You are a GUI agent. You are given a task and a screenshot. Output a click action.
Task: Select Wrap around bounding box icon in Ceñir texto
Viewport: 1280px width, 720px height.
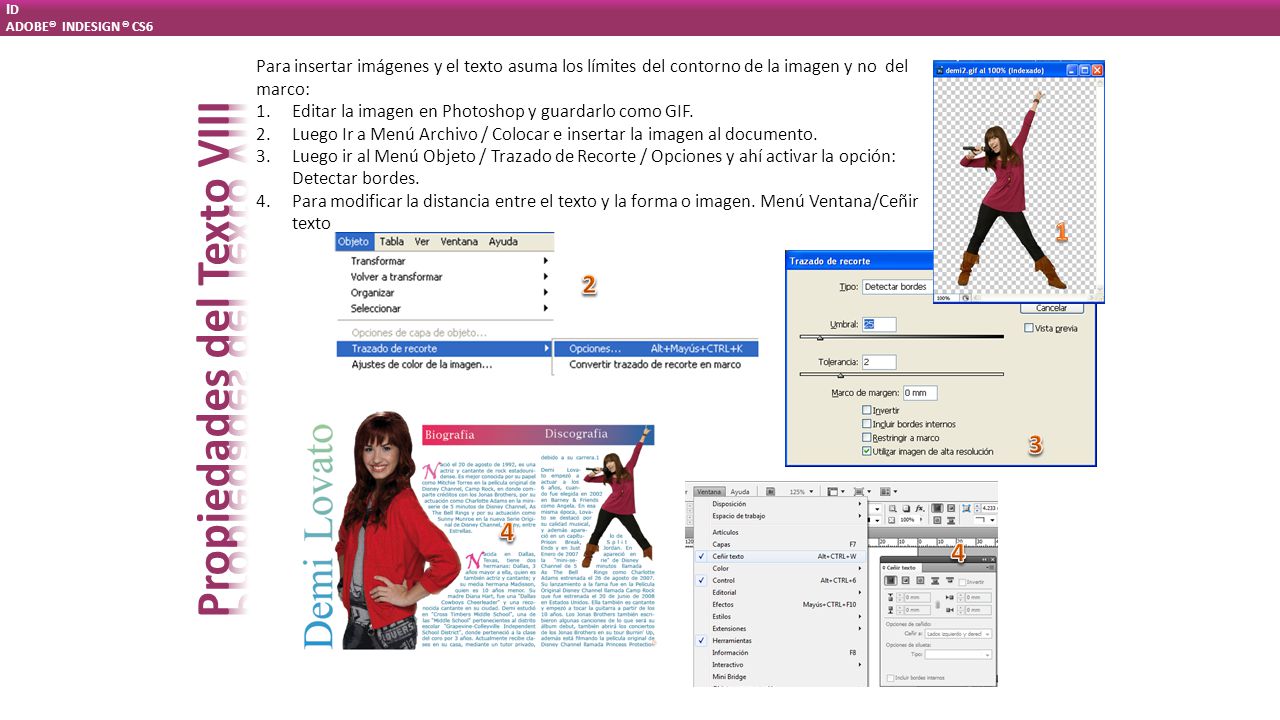pyautogui.click(x=905, y=581)
